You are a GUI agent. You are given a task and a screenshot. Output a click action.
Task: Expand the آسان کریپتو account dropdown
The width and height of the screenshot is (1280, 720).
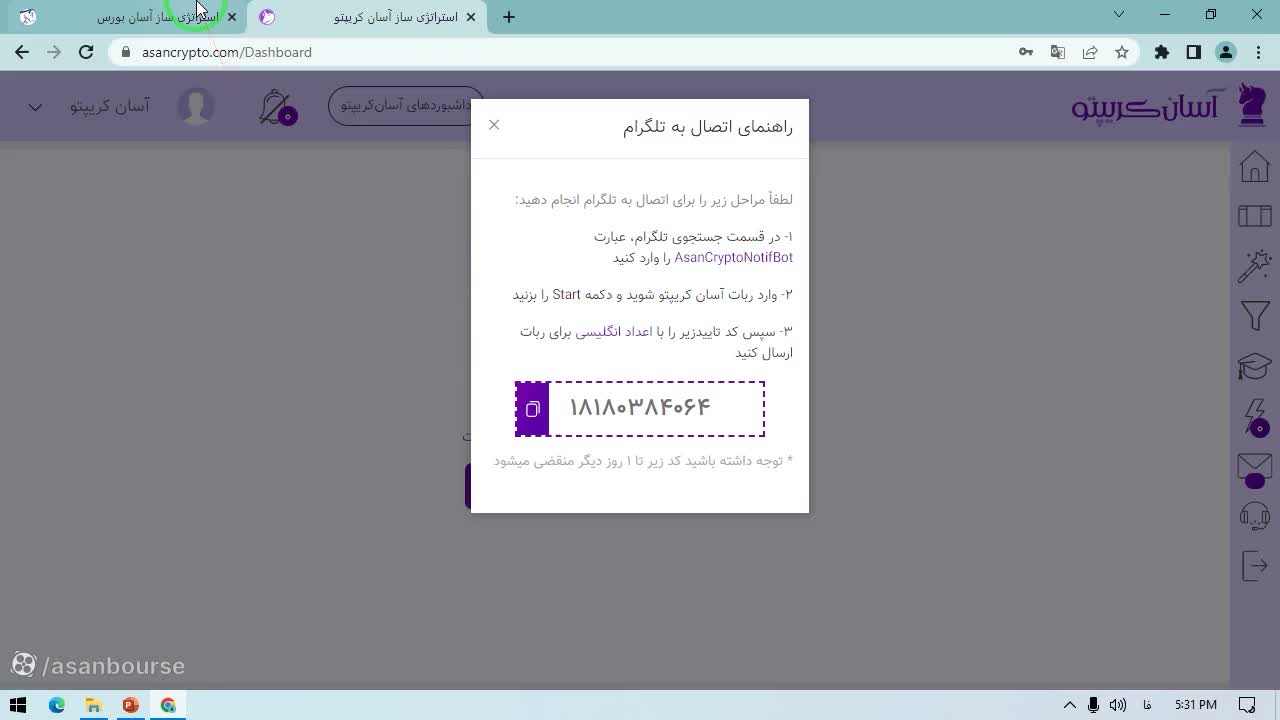(x=35, y=107)
